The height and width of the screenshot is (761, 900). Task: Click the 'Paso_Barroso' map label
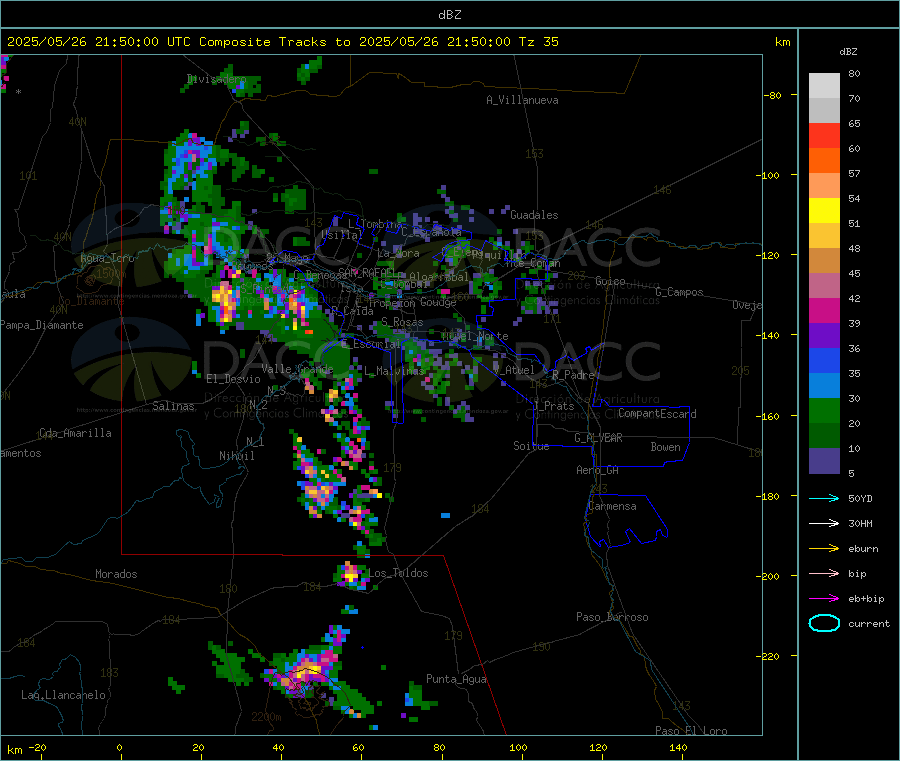pyautogui.click(x=612, y=617)
